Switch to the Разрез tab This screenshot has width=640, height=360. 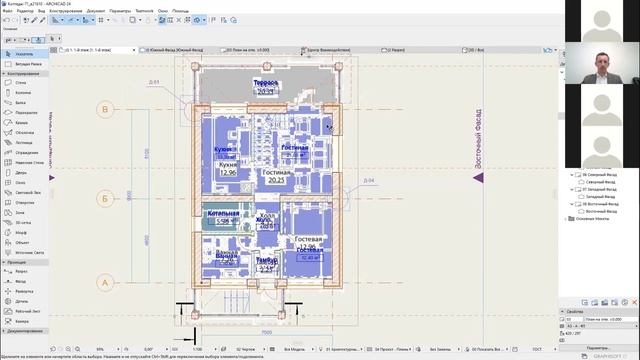[x=393, y=50]
